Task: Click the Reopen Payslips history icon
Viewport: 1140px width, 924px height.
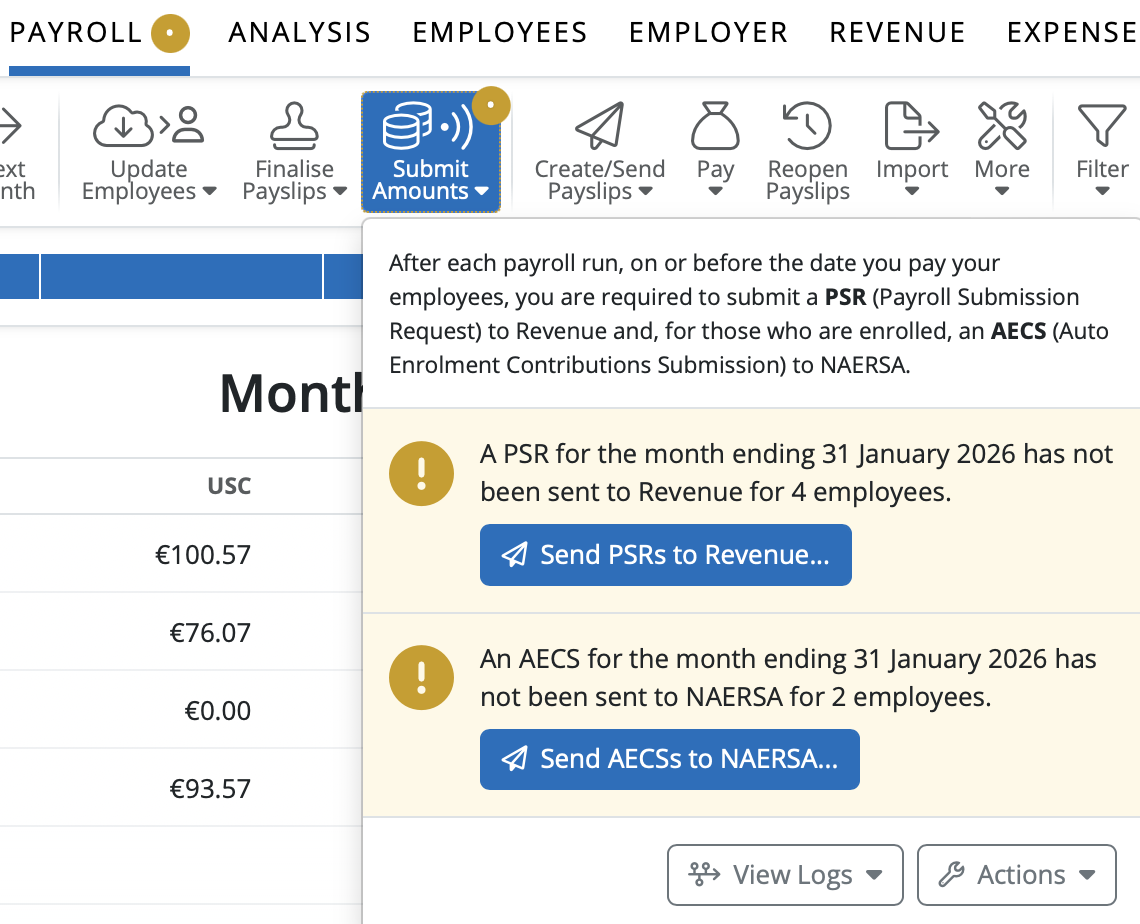Action: (x=807, y=126)
